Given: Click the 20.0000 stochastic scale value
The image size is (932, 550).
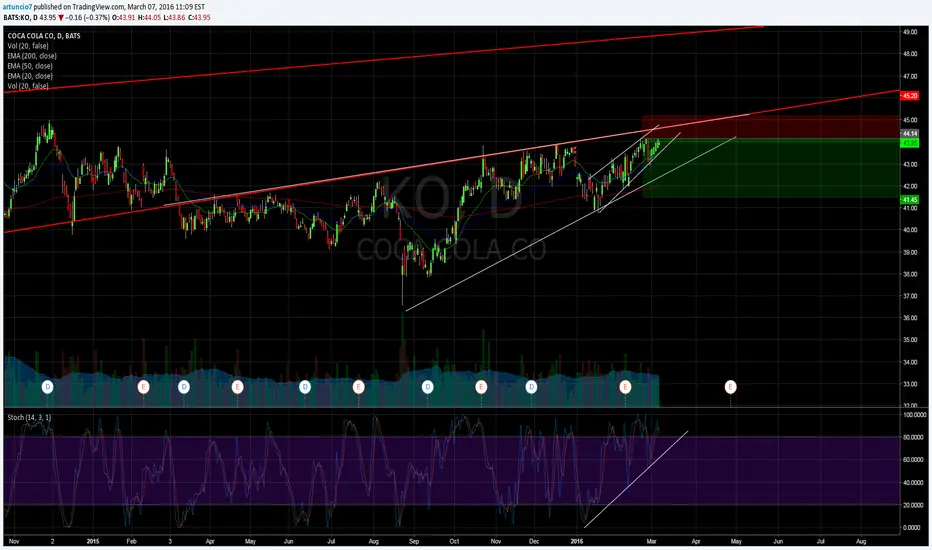Looking at the screenshot, I should pos(915,505).
